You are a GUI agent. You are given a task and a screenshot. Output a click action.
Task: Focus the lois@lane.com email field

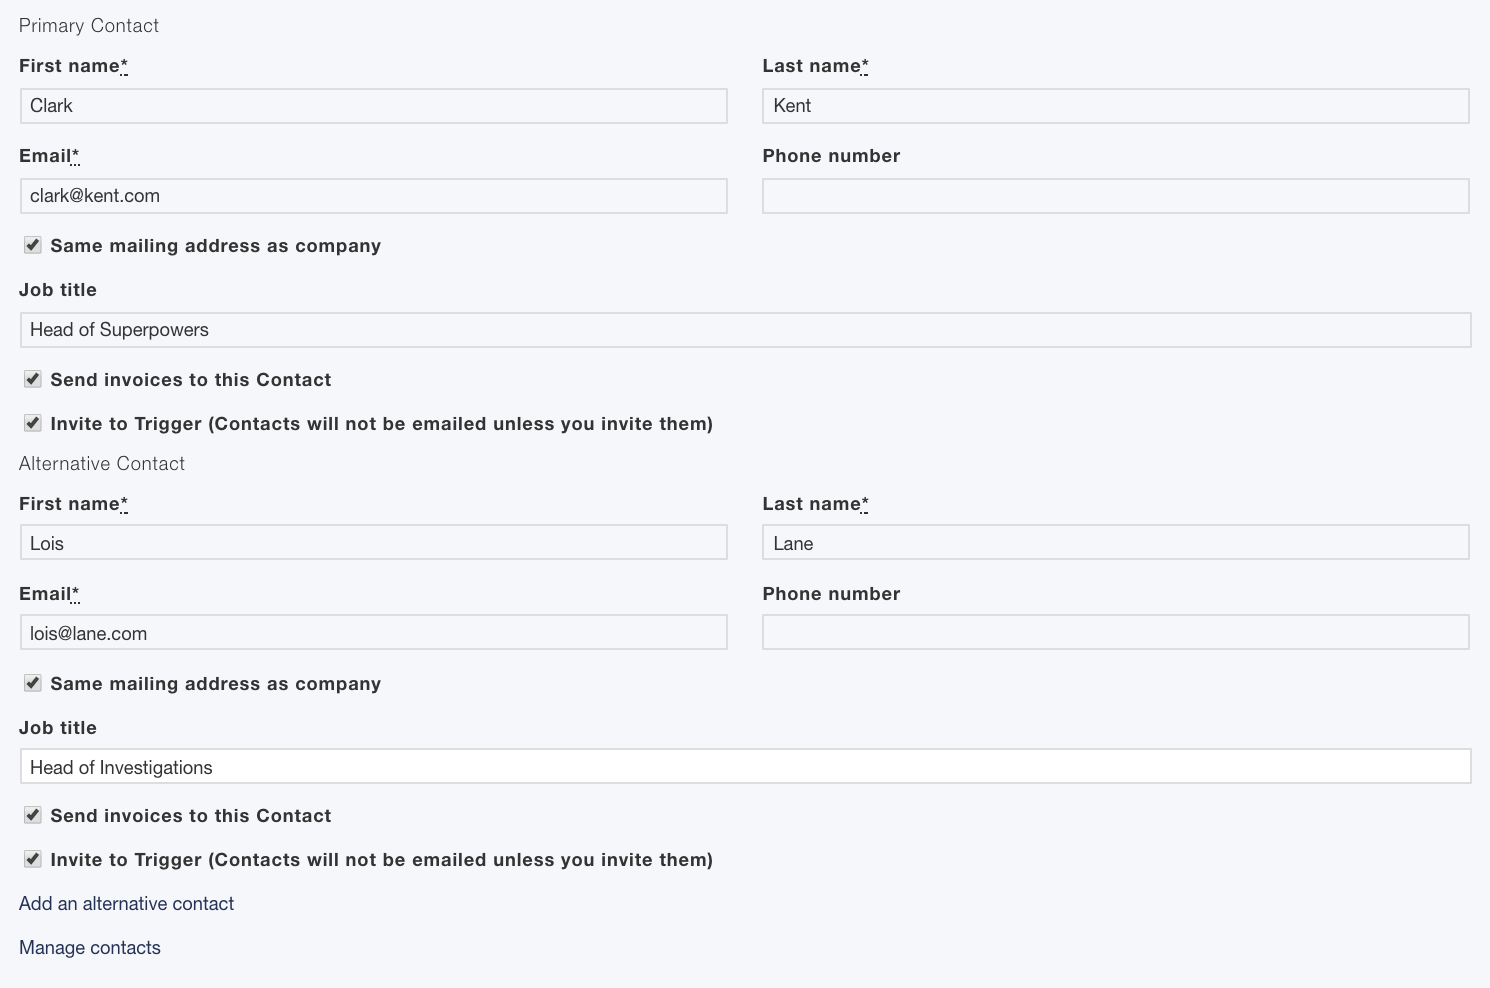click(373, 633)
